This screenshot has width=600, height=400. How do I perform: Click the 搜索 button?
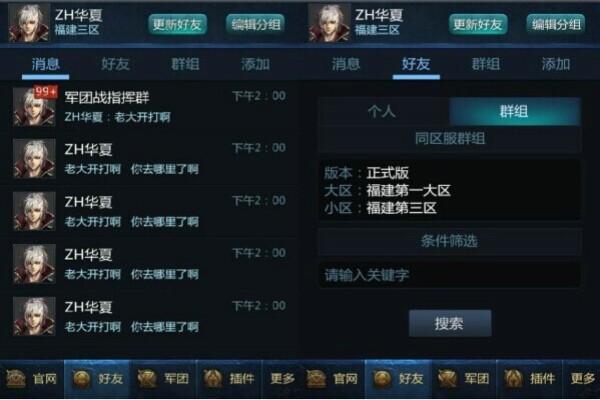pos(450,323)
